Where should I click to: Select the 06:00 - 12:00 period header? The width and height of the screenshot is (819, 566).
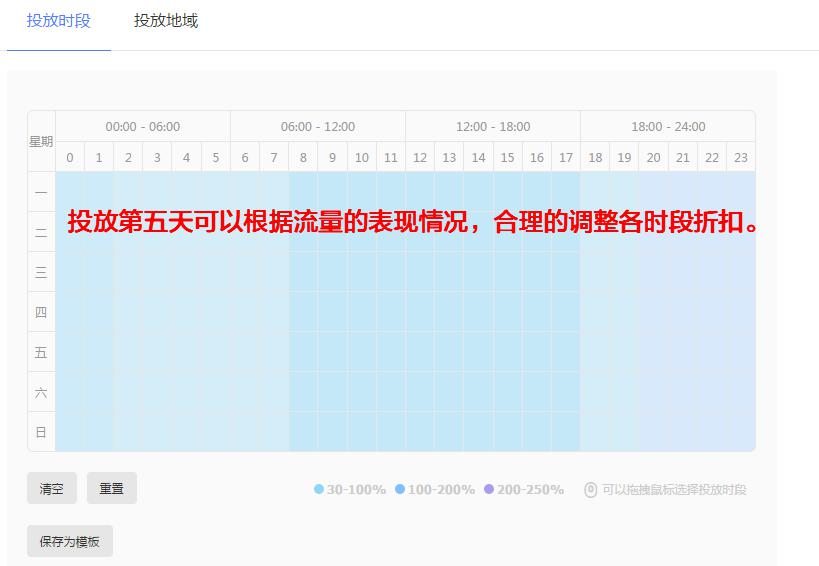(318, 126)
